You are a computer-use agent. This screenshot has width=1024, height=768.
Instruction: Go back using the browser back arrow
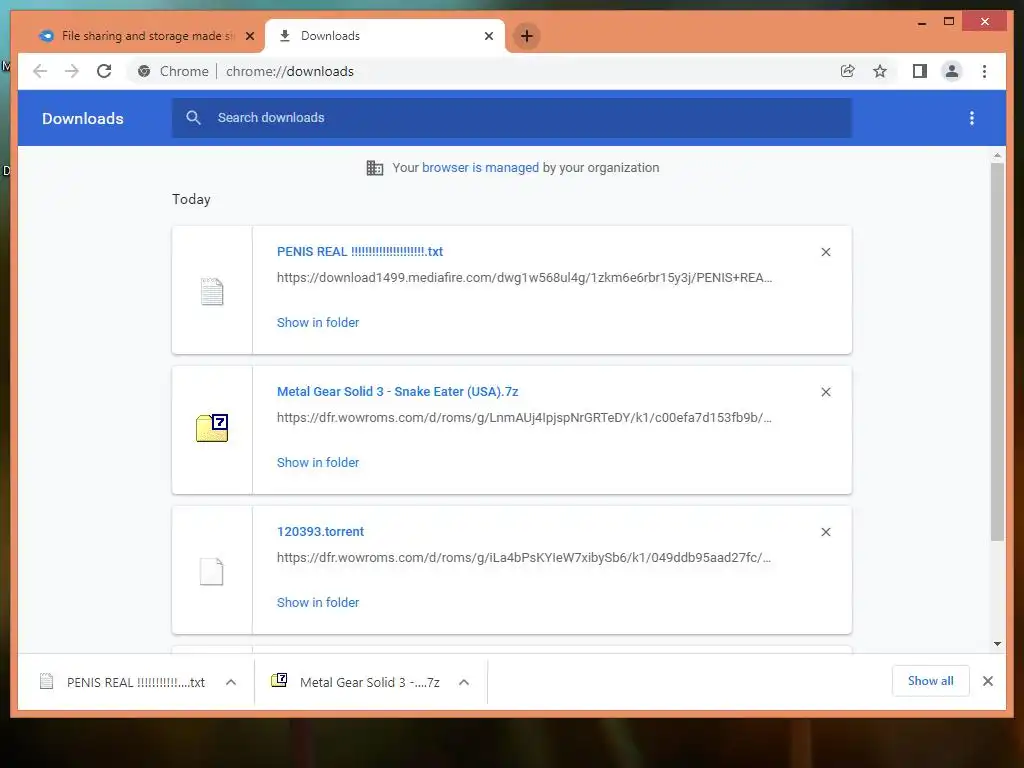40,71
